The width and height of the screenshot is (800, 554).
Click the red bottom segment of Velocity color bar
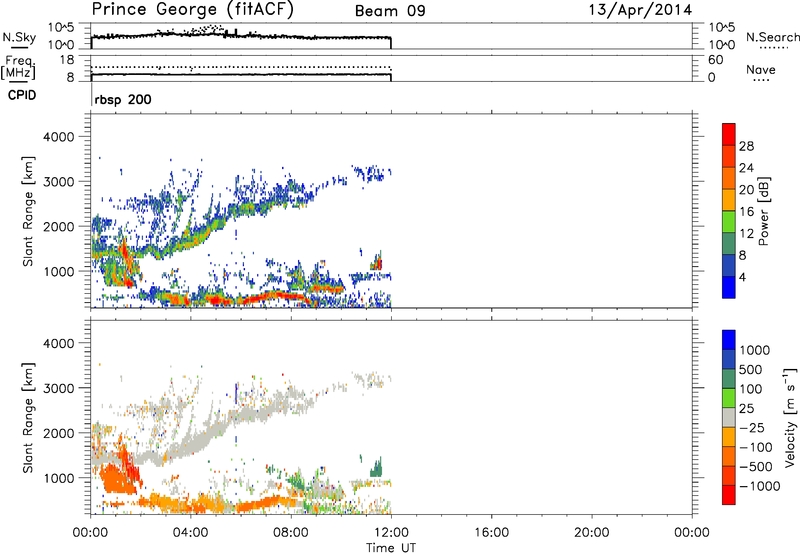729,495
